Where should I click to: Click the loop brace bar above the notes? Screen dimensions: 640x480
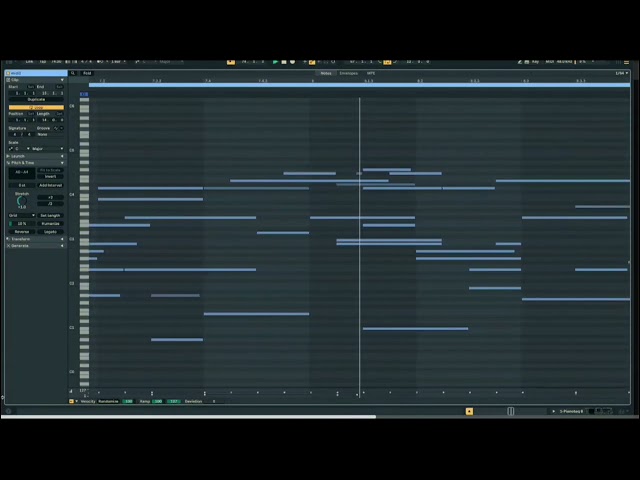click(x=359, y=85)
